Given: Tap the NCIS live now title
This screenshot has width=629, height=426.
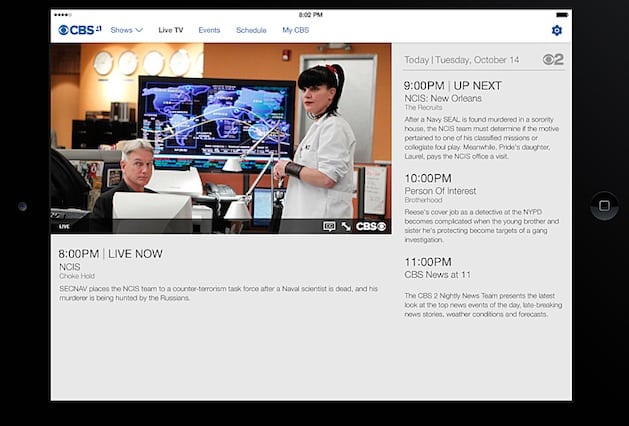Looking at the screenshot, I should [x=70, y=267].
